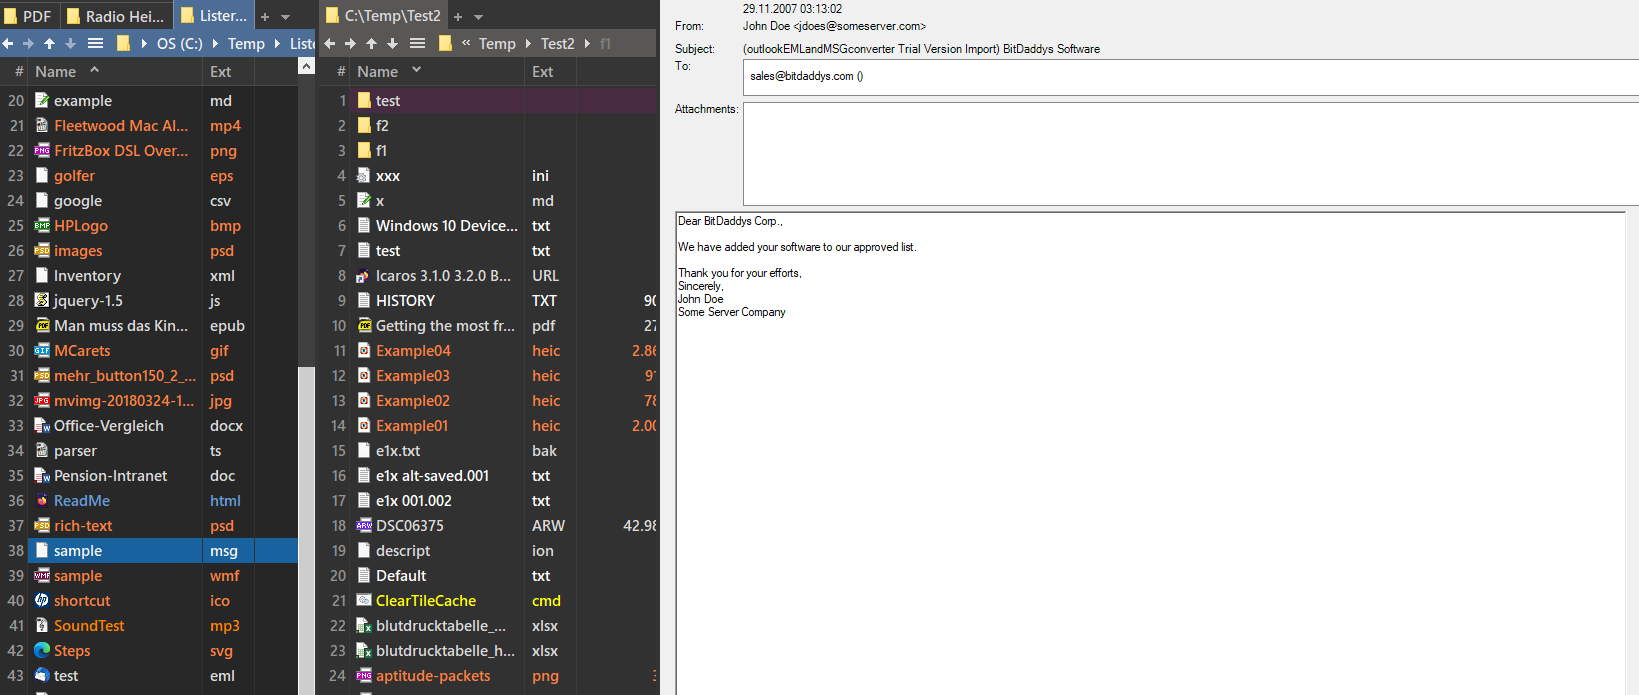The image size is (1639, 695).
Task: Go forward in the left pane
Action: coord(28,44)
